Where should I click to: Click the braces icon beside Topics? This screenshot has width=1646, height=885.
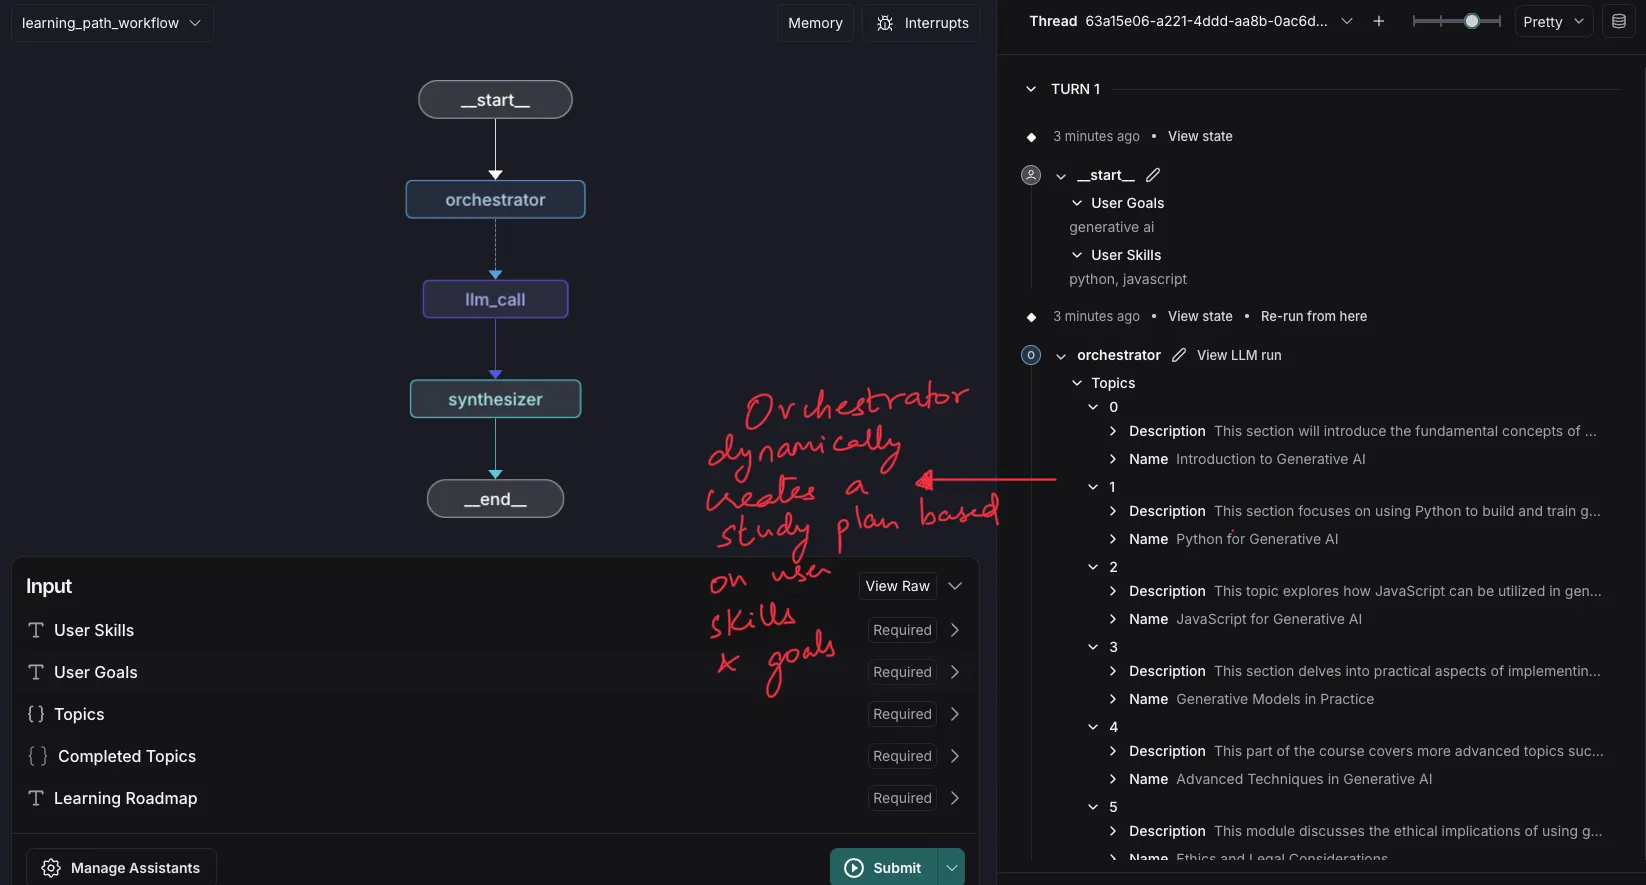(36, 714)
